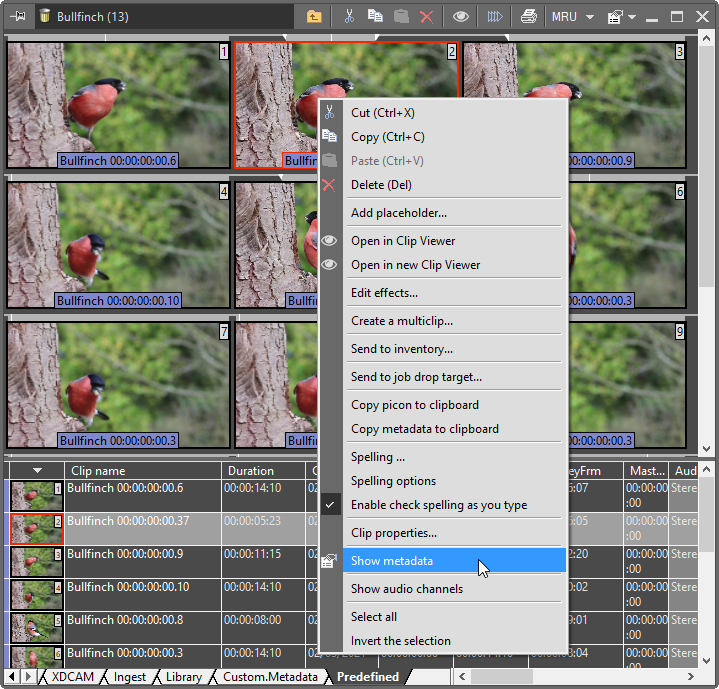The image size is (719, 689).
Task: Click the parent folder icon in toolbar
Action: [314, 17]
